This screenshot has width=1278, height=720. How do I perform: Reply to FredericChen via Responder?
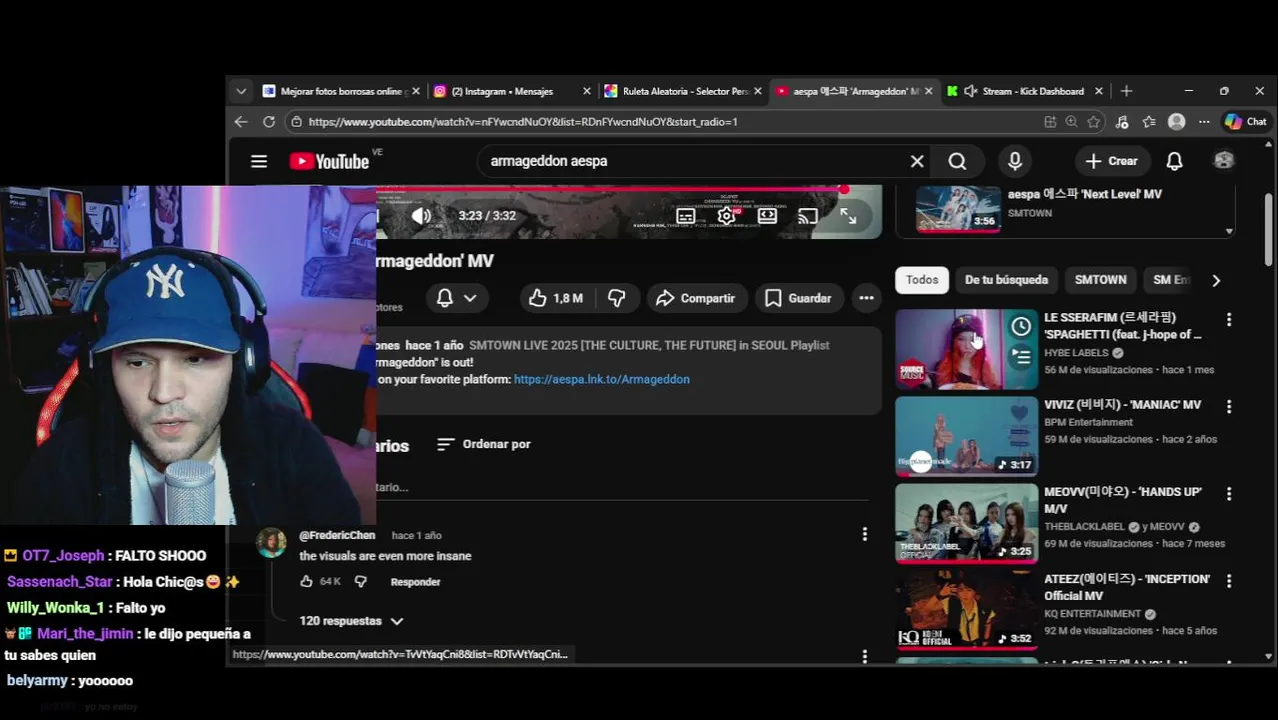[x=415, y=582]
